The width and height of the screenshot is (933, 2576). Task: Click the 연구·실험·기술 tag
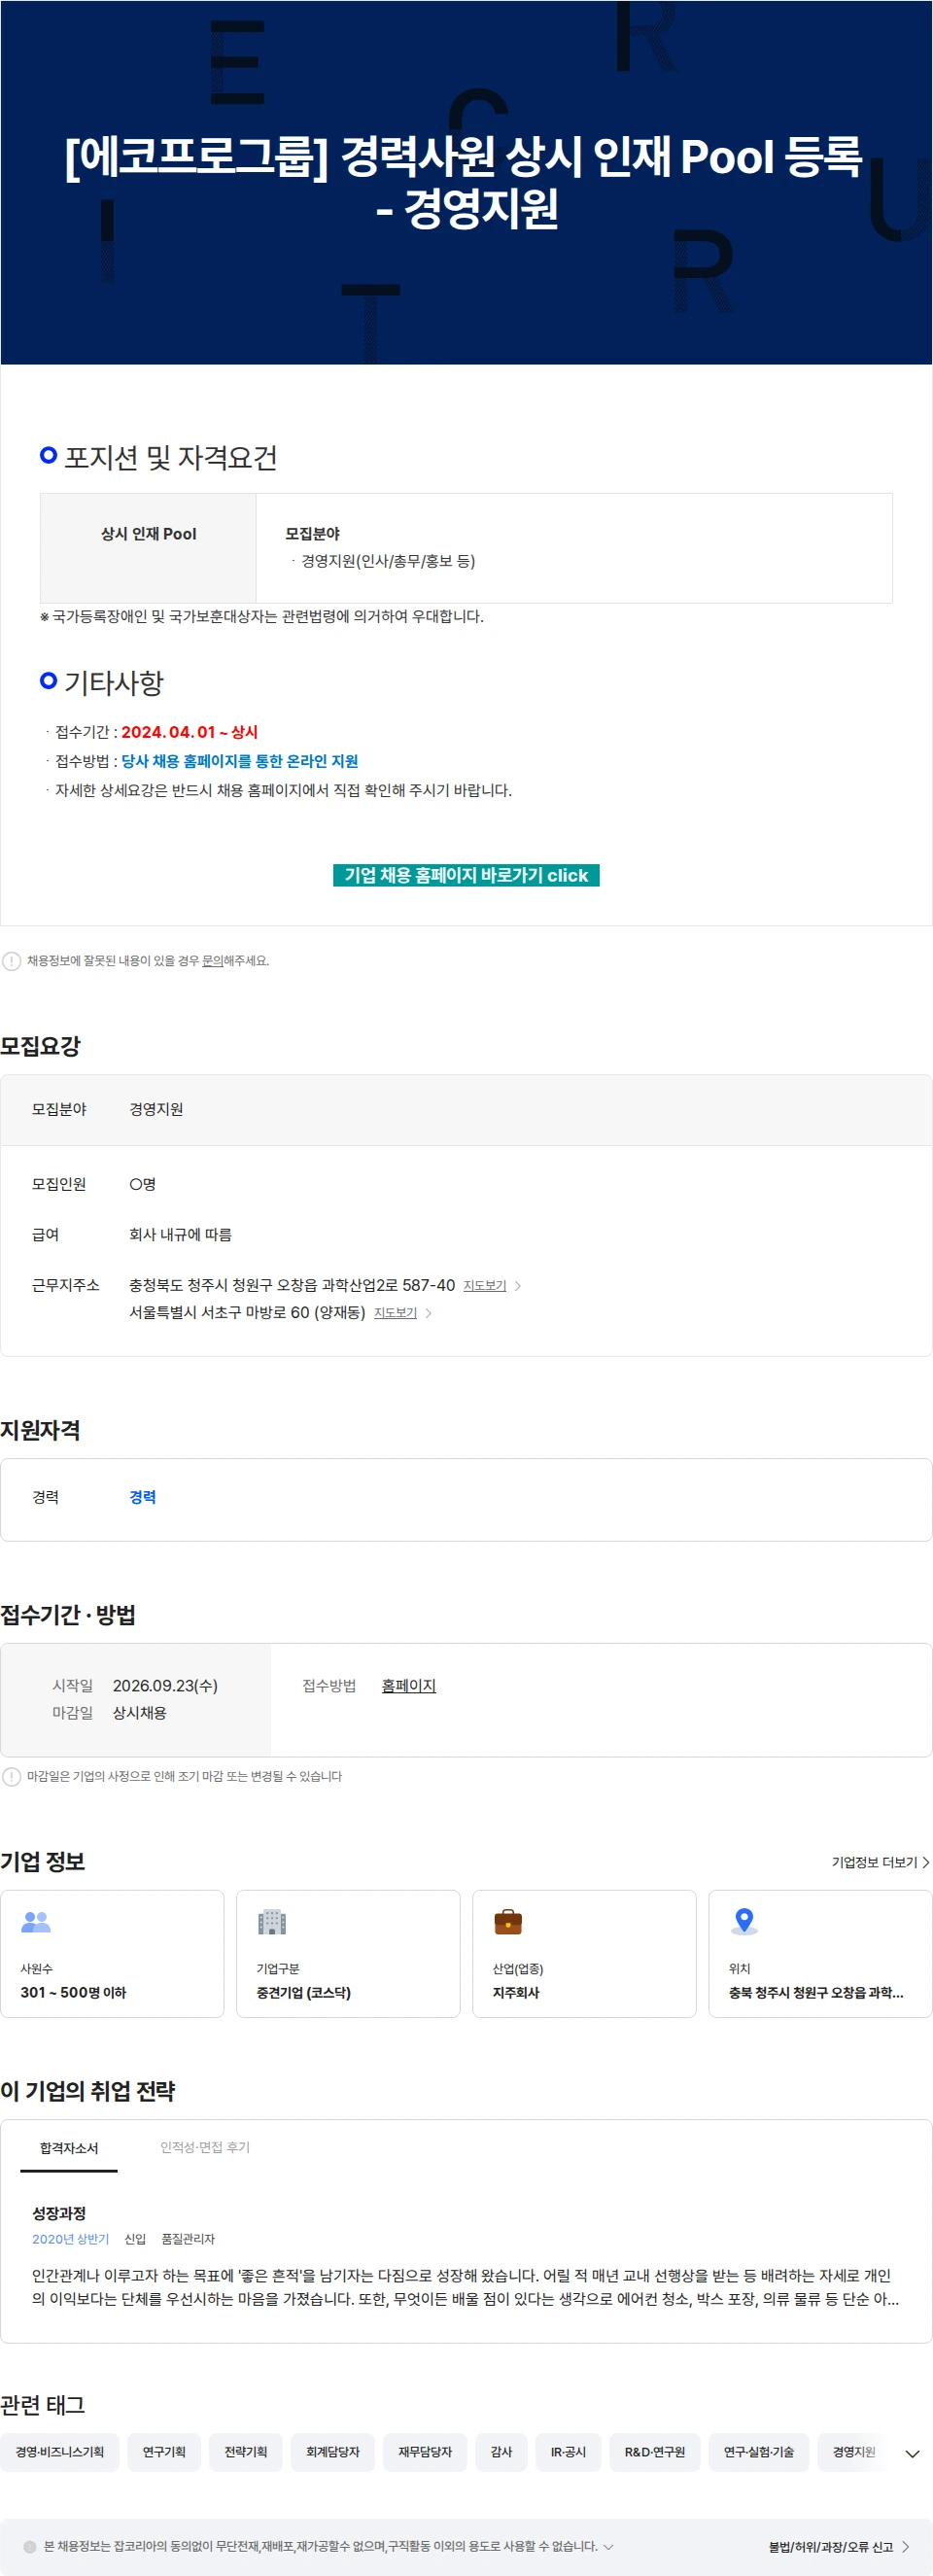click(x=759, y=2452)
